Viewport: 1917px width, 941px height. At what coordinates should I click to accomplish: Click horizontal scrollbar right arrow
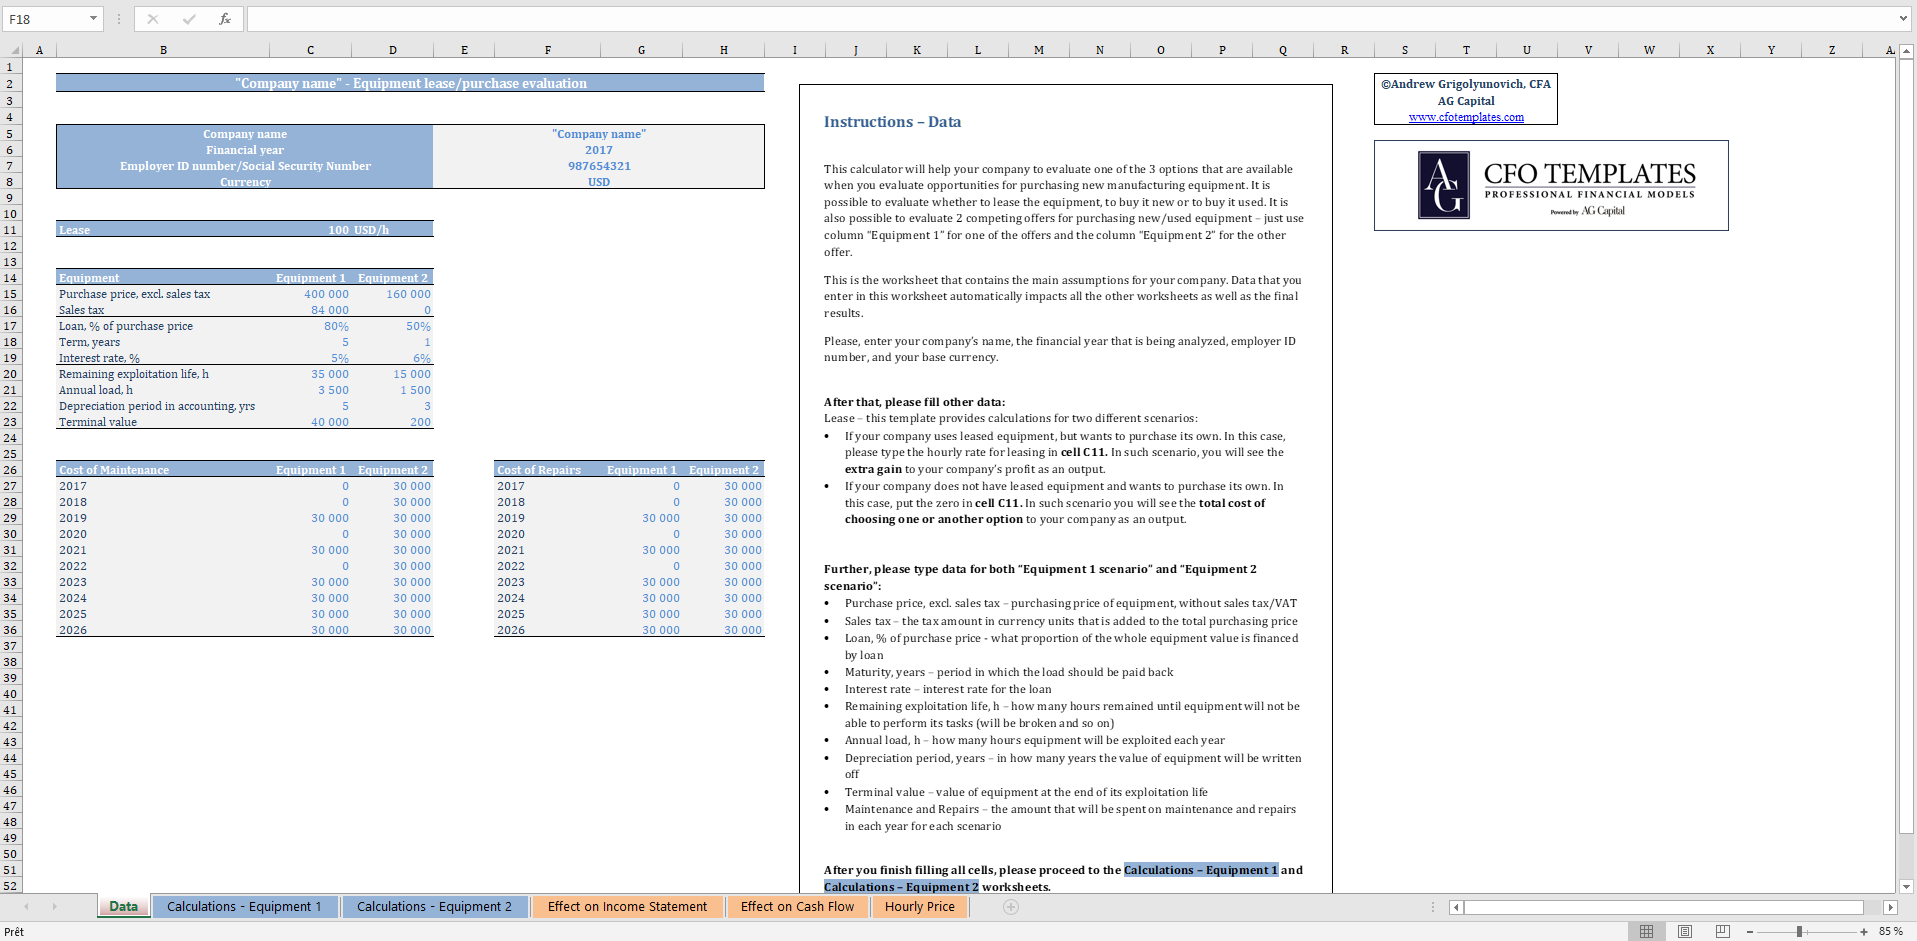click(x=1889, y=907)
